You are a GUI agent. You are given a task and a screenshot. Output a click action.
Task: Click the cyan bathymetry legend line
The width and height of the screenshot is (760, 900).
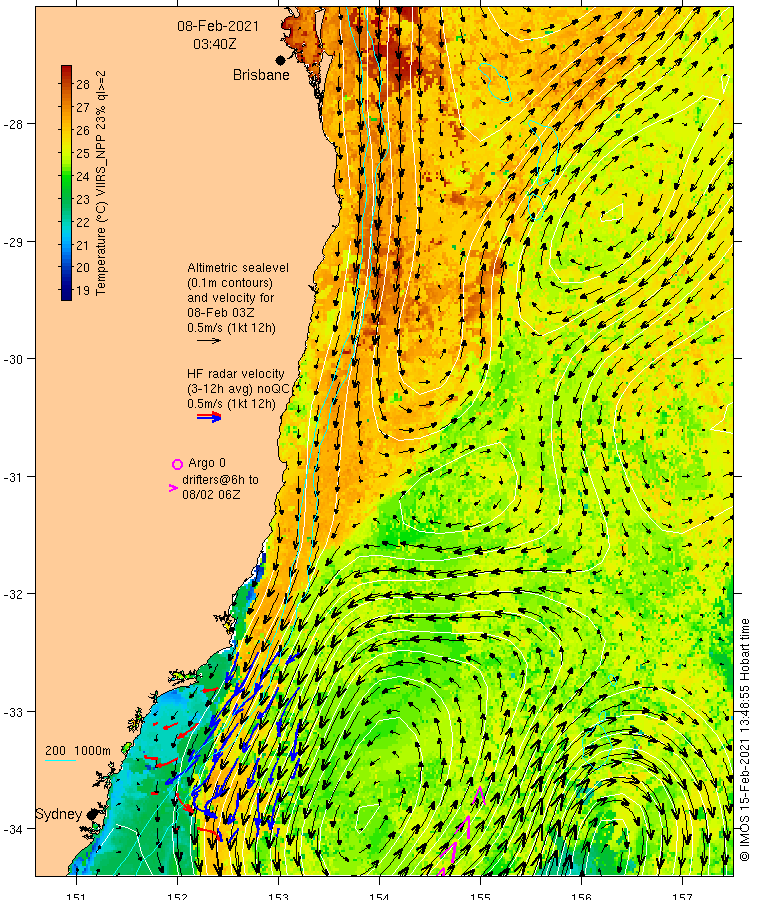tap(61, 761)
